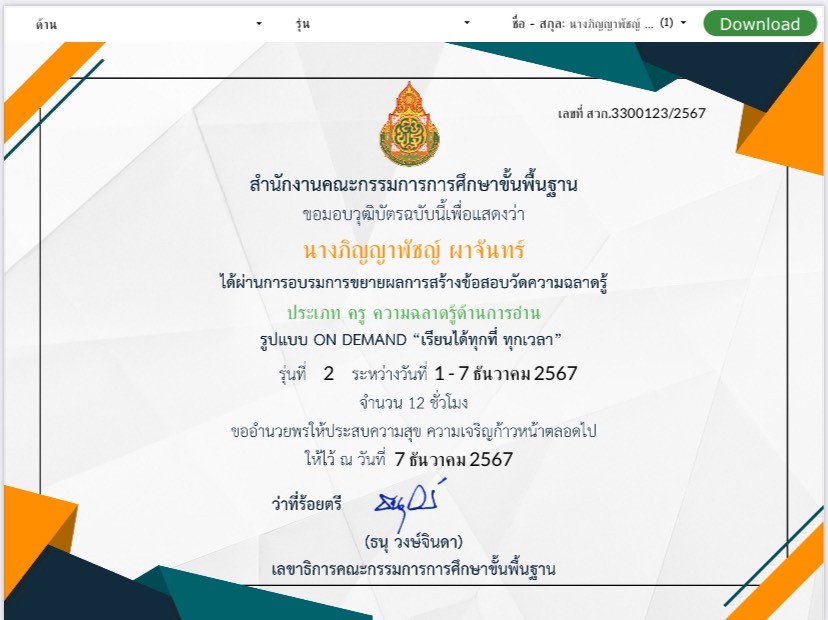Viewport: 828px width, 620px height.
Task: Click the OBEC emblem on the certificate
Action: (x=409, y=124)
